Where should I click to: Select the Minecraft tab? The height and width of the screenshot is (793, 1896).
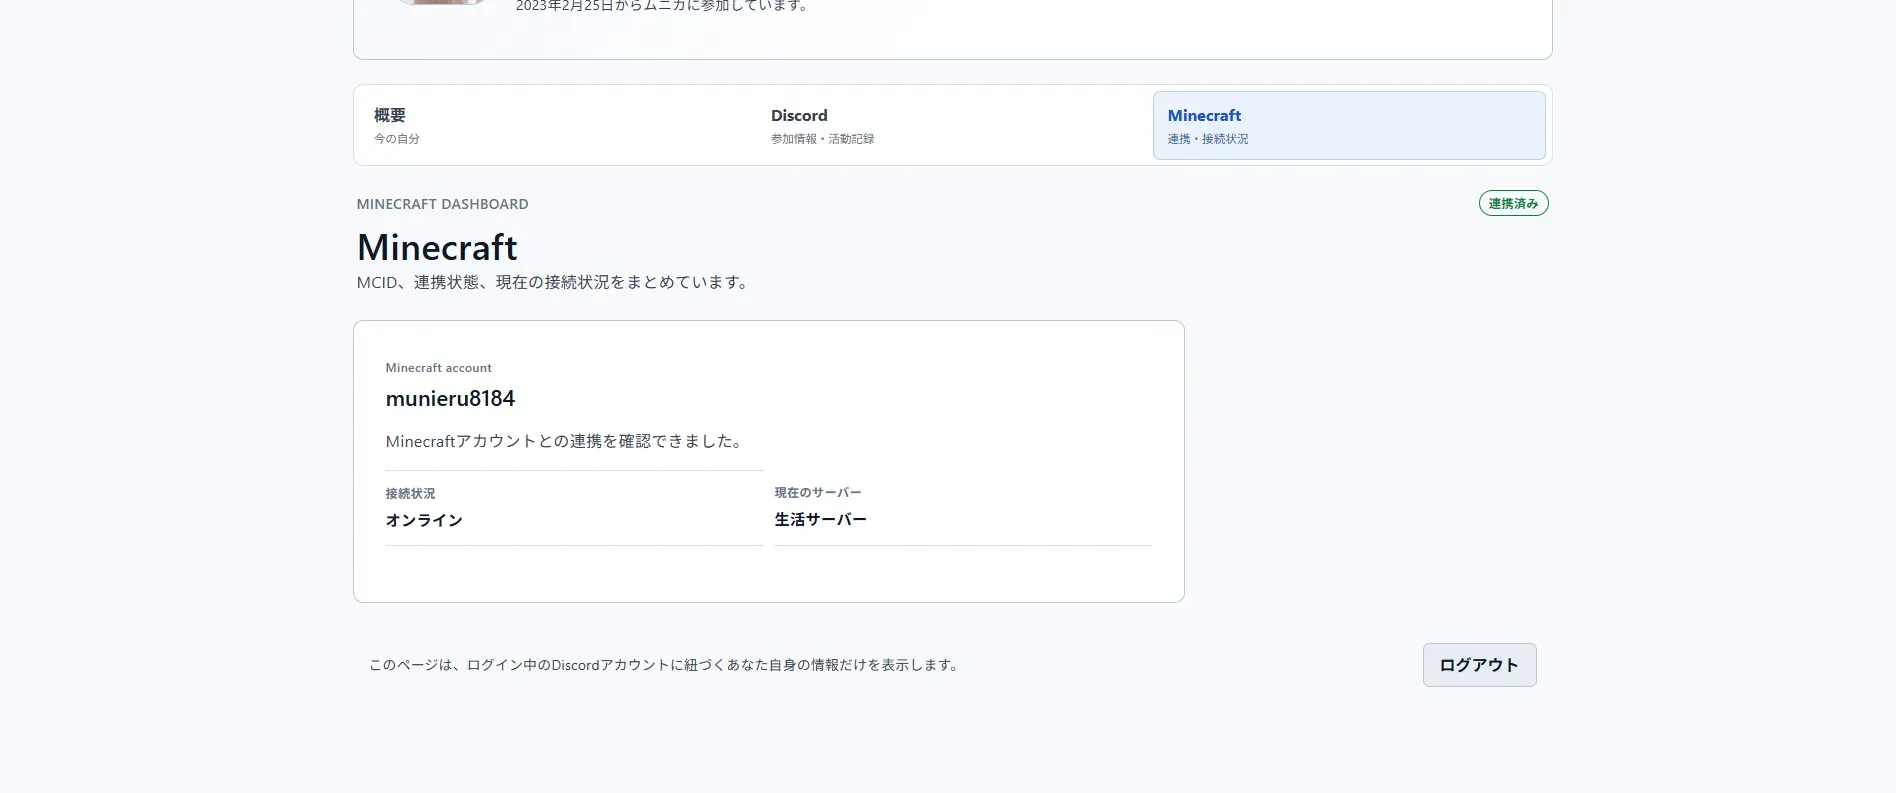[1349, 125]
